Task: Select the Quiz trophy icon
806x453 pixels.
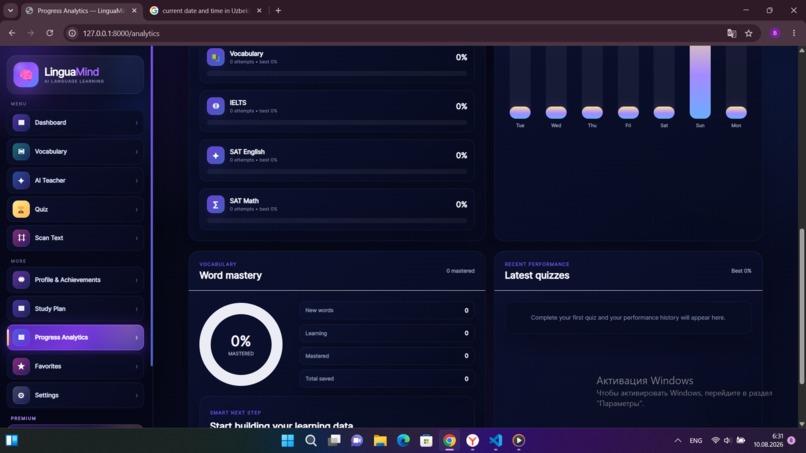Action: [21, 209]
